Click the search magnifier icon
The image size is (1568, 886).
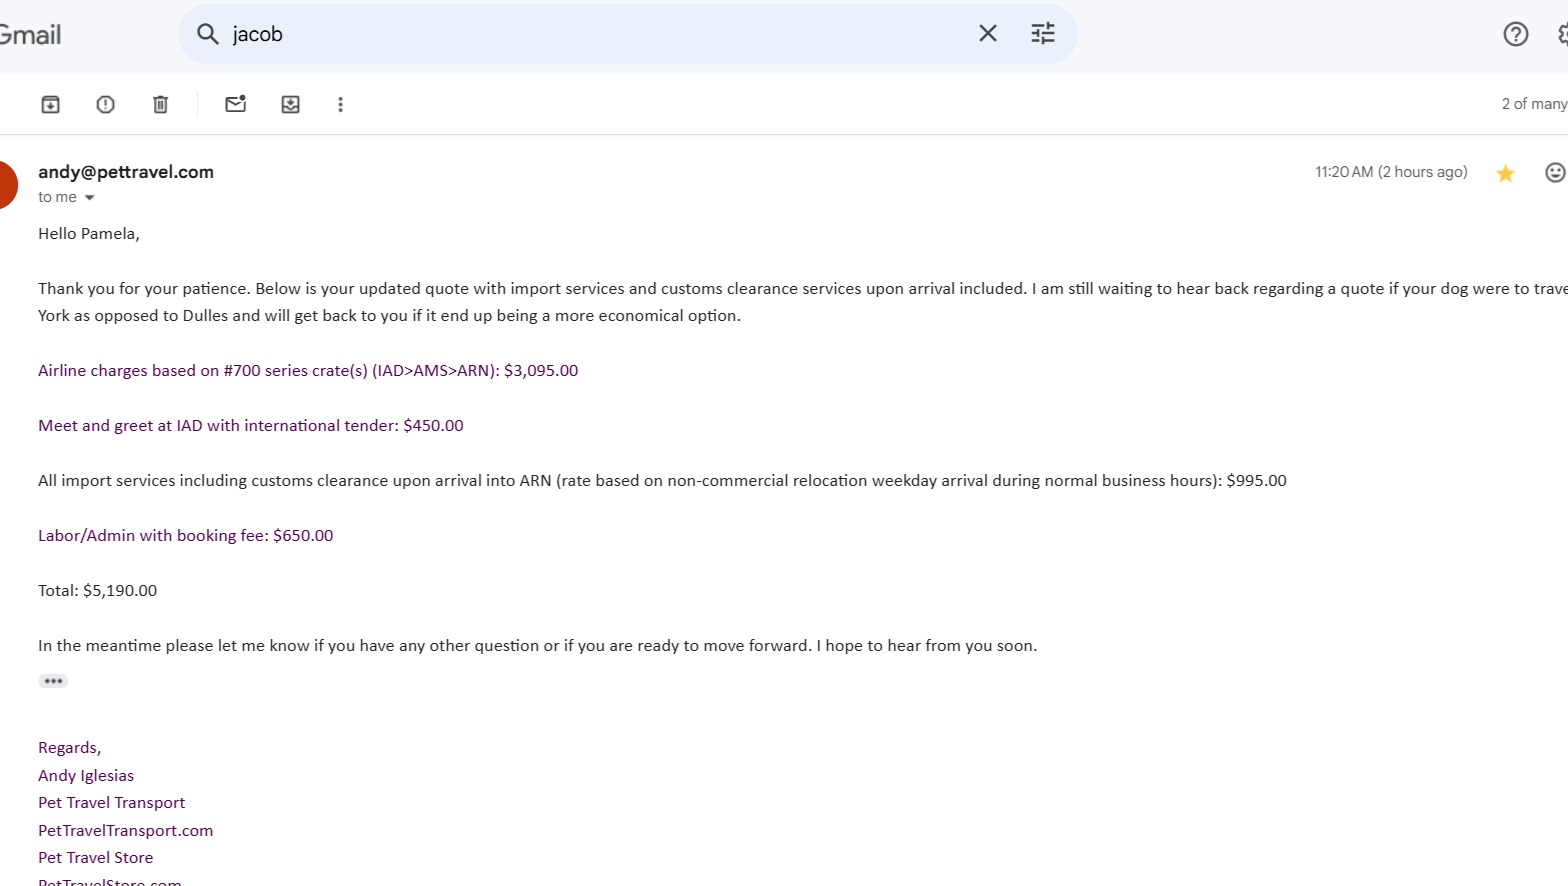coord(207,34)
